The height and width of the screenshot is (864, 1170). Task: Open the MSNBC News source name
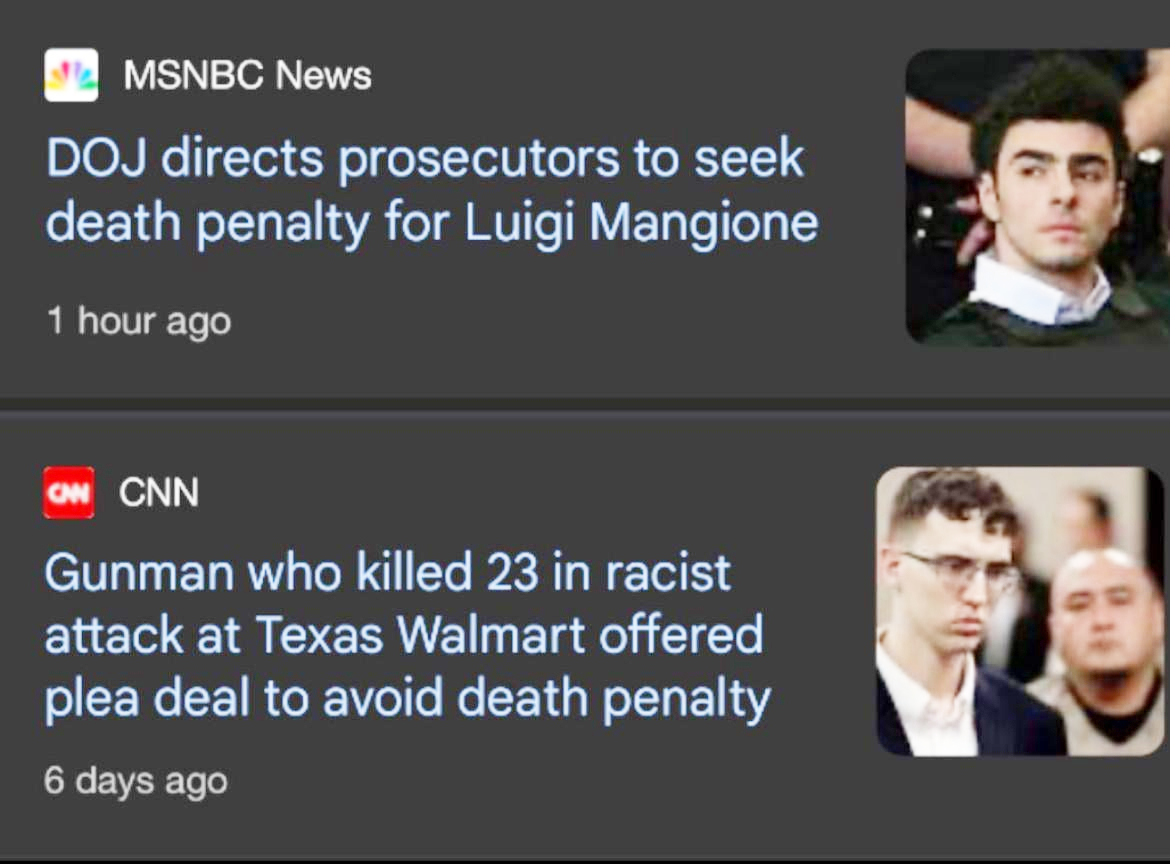[x=247, y=75]
